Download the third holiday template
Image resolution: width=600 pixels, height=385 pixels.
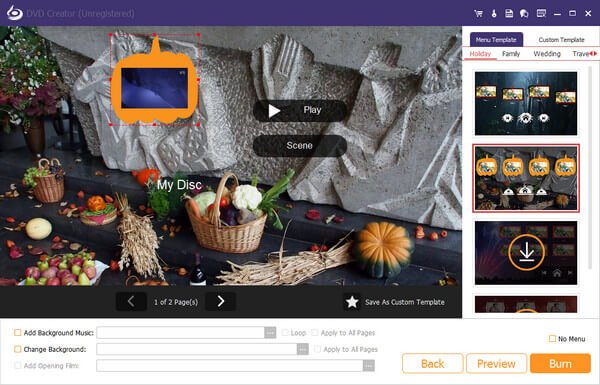[x=526, y=252]
